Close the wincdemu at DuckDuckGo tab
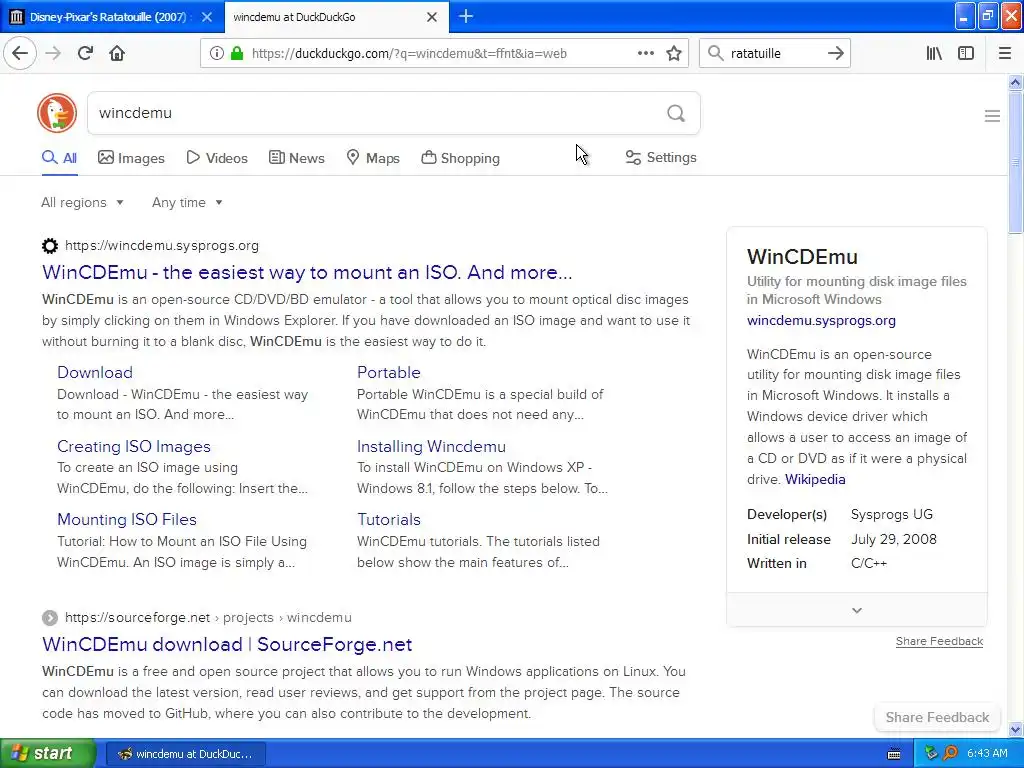Image resolution: width=1024 pixels, height=768 pixels. tap(432, 17)
